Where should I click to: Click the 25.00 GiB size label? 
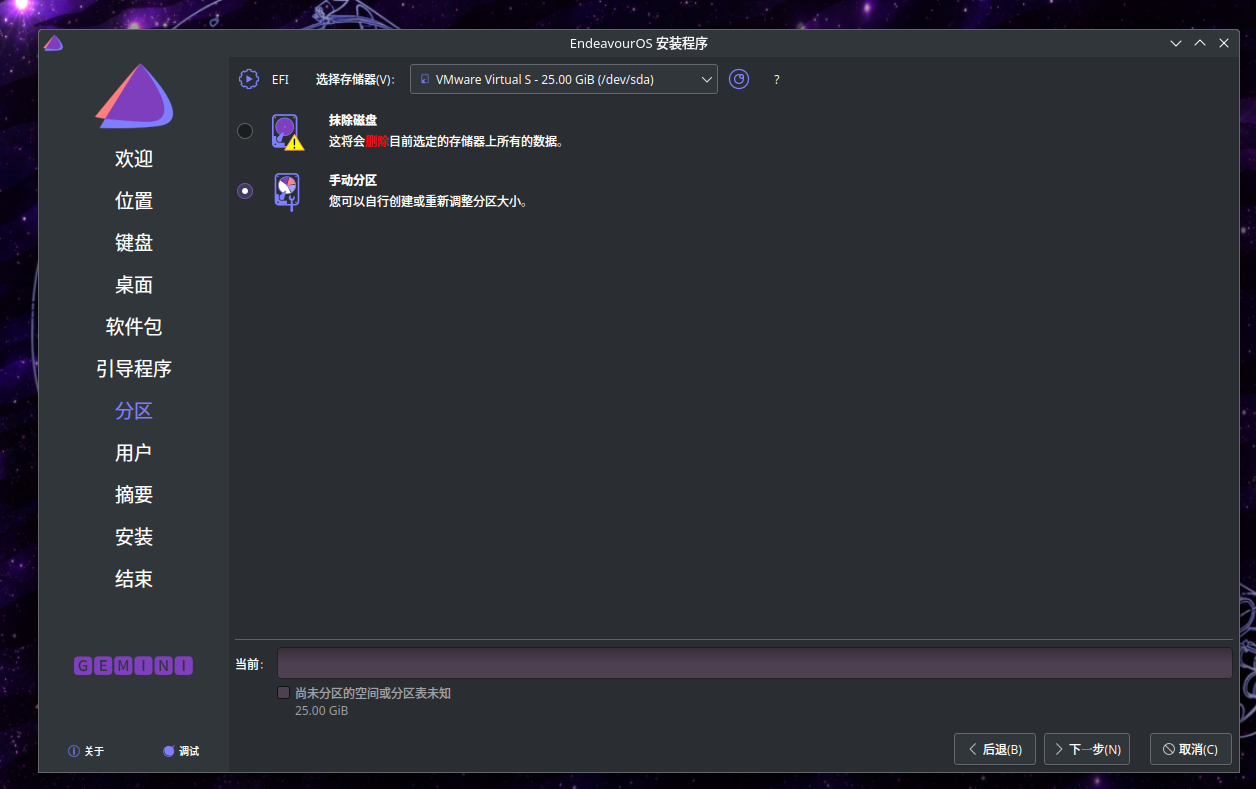pos(321,711)
